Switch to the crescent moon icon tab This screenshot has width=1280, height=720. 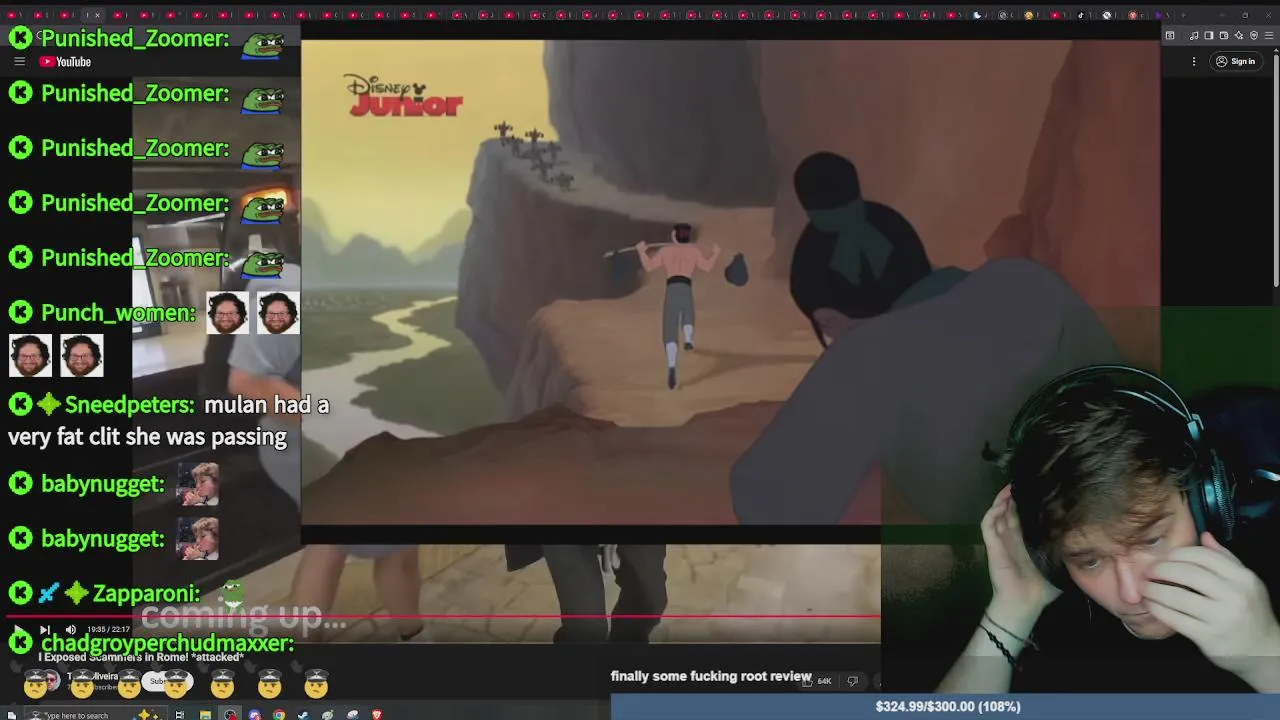pyautogui.click(x=977, y=15)
